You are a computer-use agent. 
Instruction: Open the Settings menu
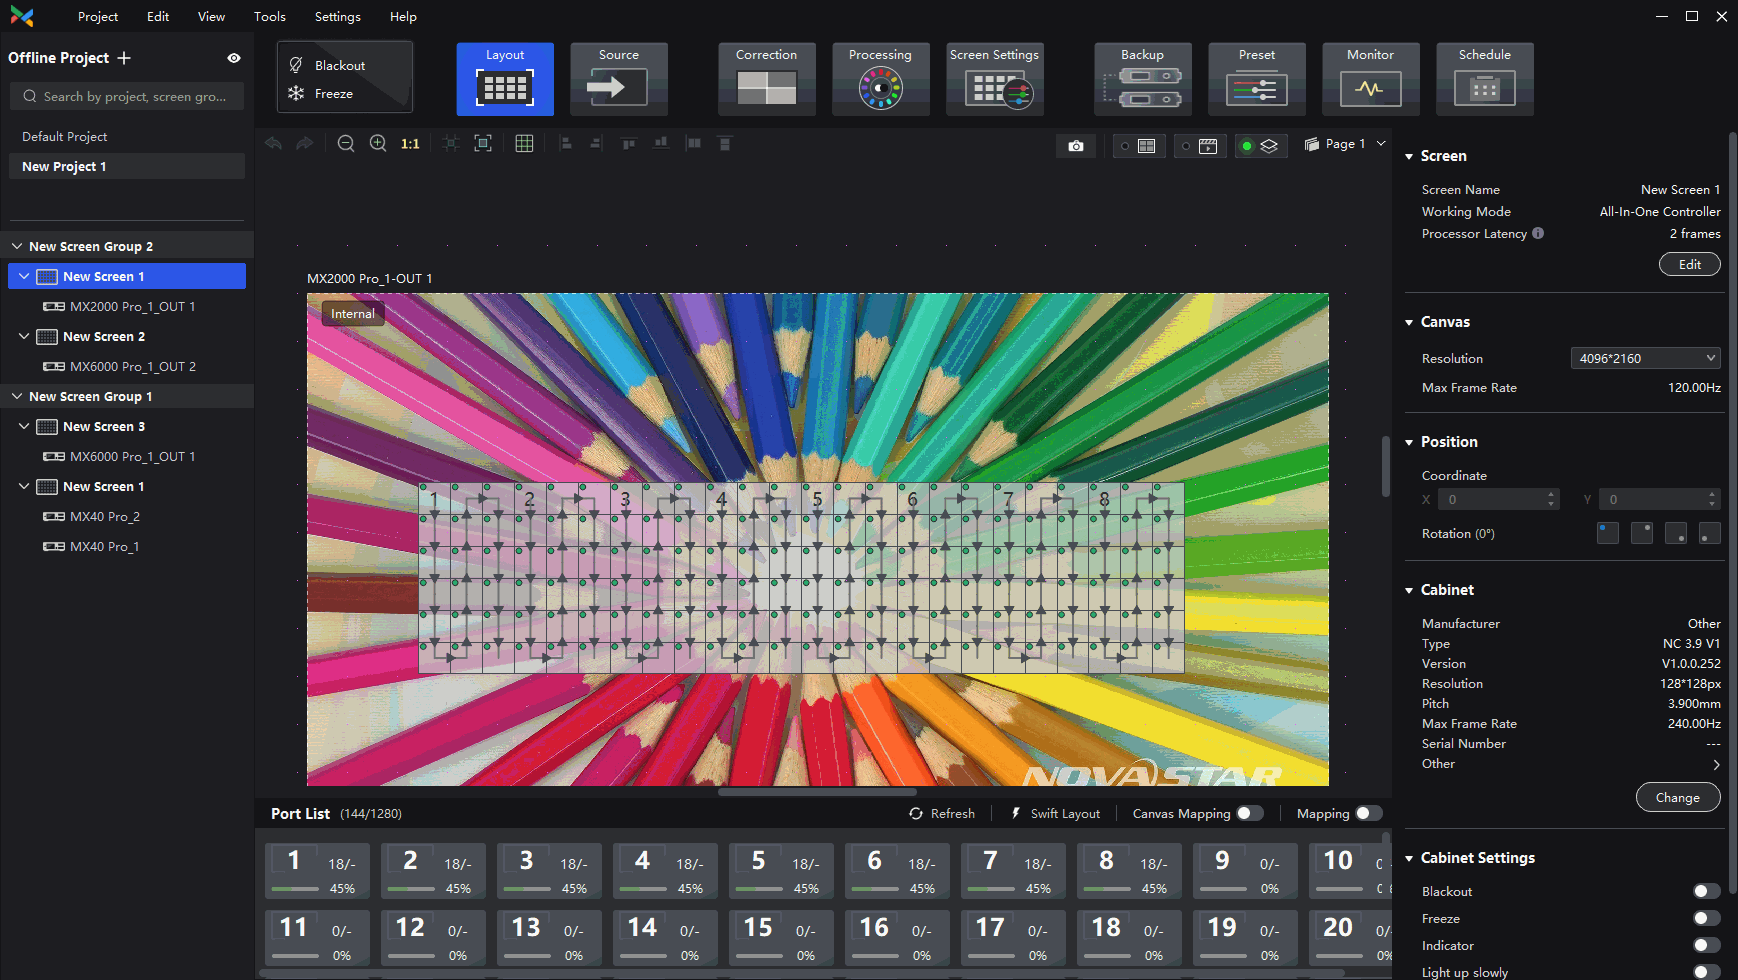coord(338,16)
